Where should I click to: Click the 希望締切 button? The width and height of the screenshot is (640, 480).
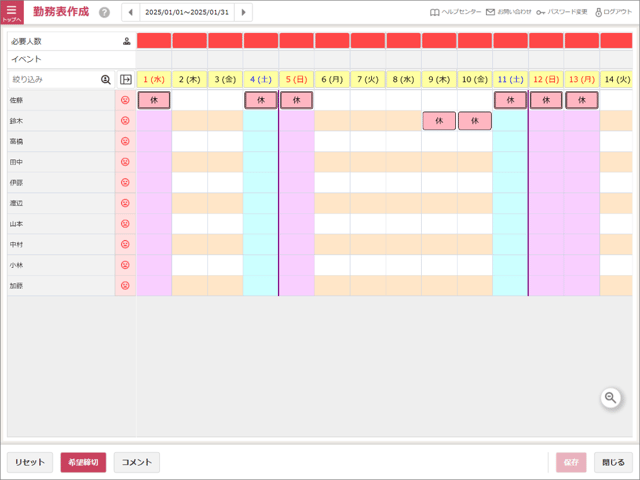point(83,462)
